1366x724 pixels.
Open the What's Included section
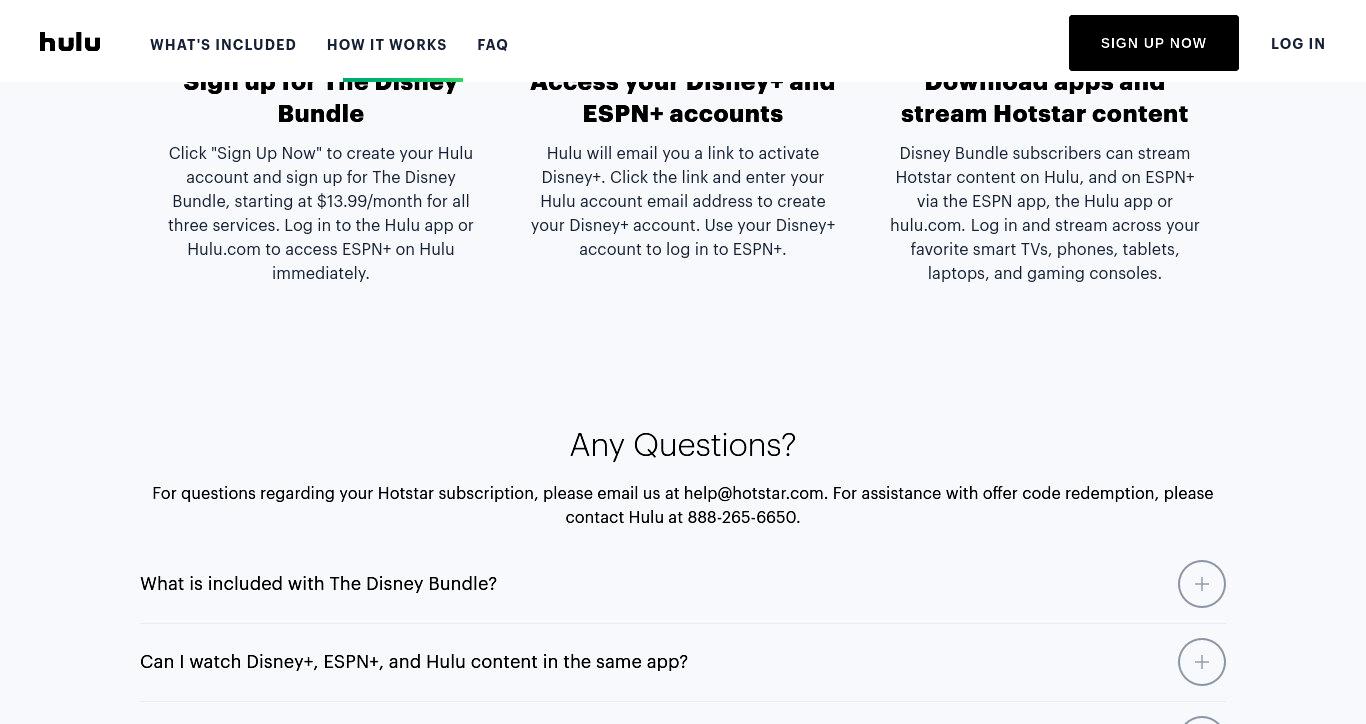pos(223,45)
